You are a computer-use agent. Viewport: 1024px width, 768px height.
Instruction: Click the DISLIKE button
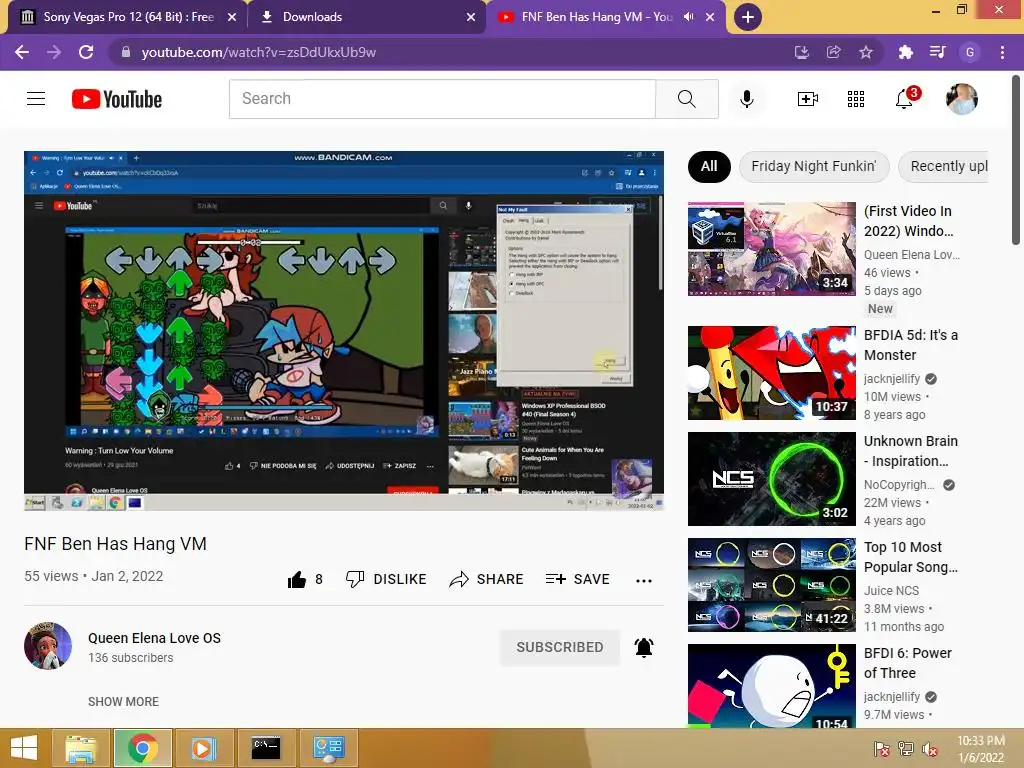386,579
